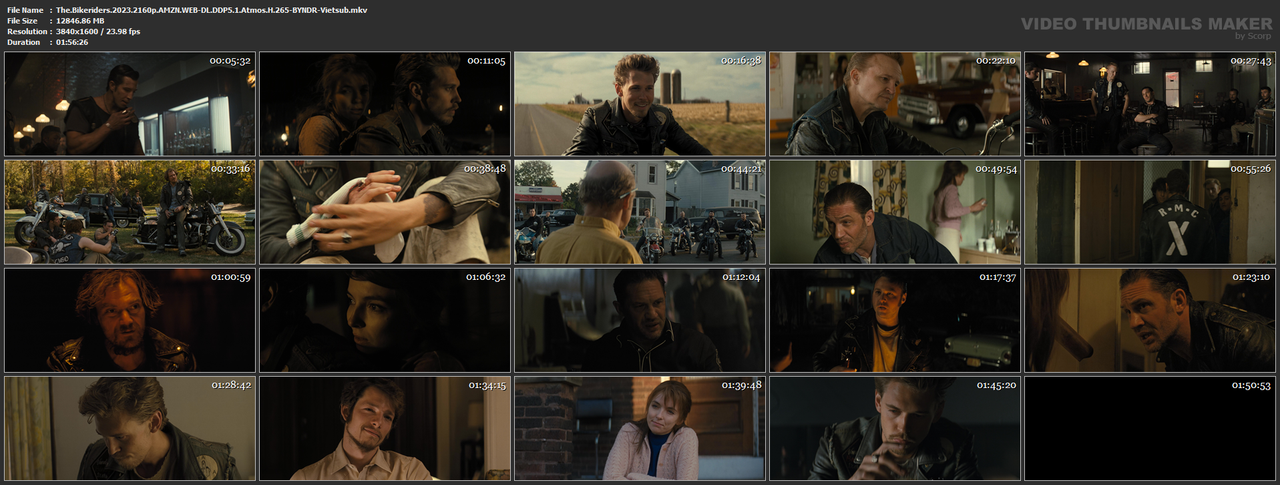Open the motorcycles thumbnail at 00:33:16
Screen dimensions: 1280x485
130,212
